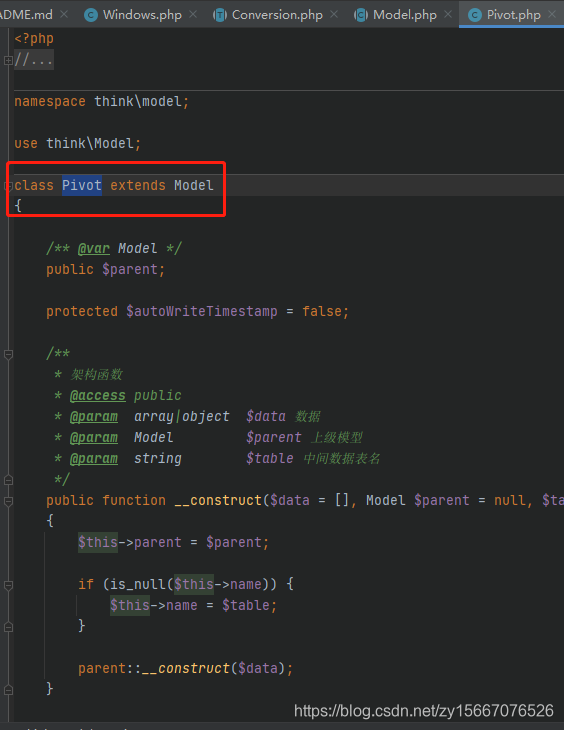The height and width of the screenshot is (730, 564).
Task: Click '$data' in the docblock
Action: pyautogui.click(x=266, y=417)
